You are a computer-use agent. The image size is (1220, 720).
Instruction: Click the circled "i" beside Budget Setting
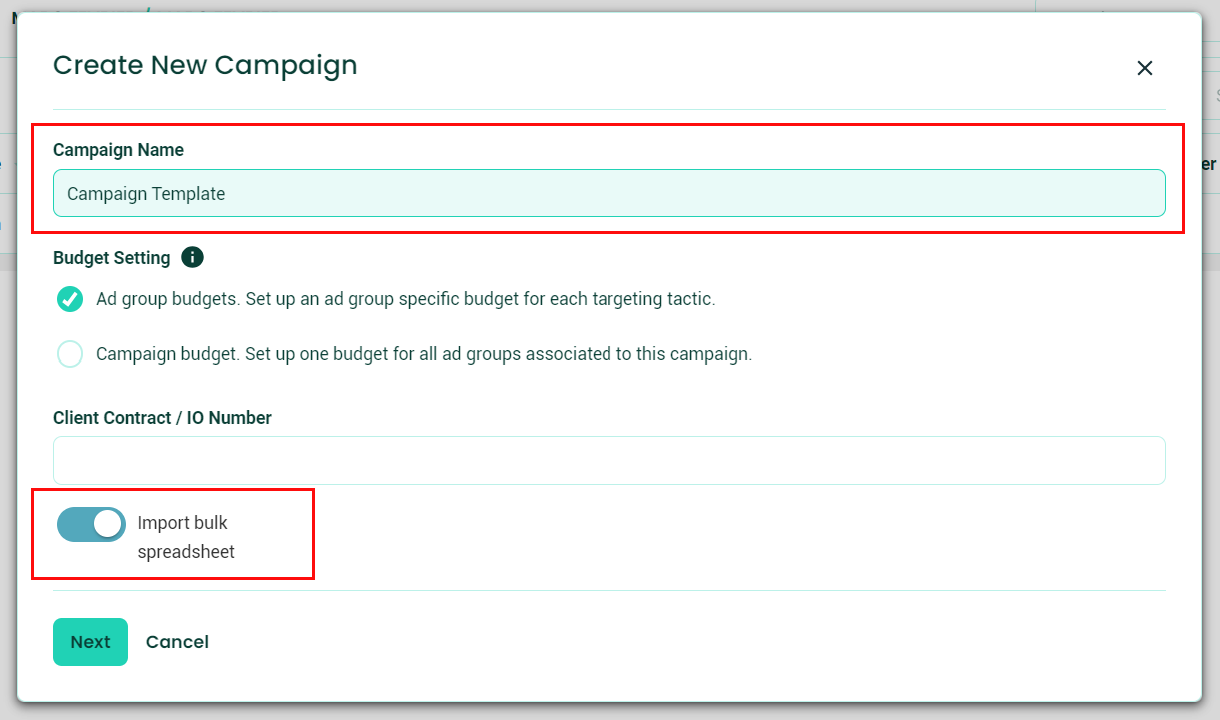193,257
